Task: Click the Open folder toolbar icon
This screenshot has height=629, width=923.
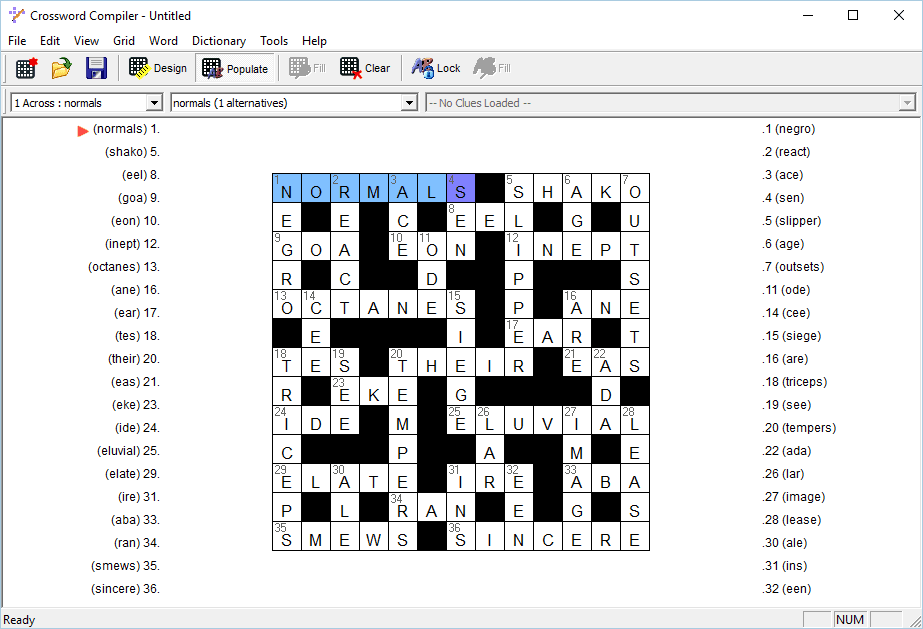Action: click(x=61, y=68)
